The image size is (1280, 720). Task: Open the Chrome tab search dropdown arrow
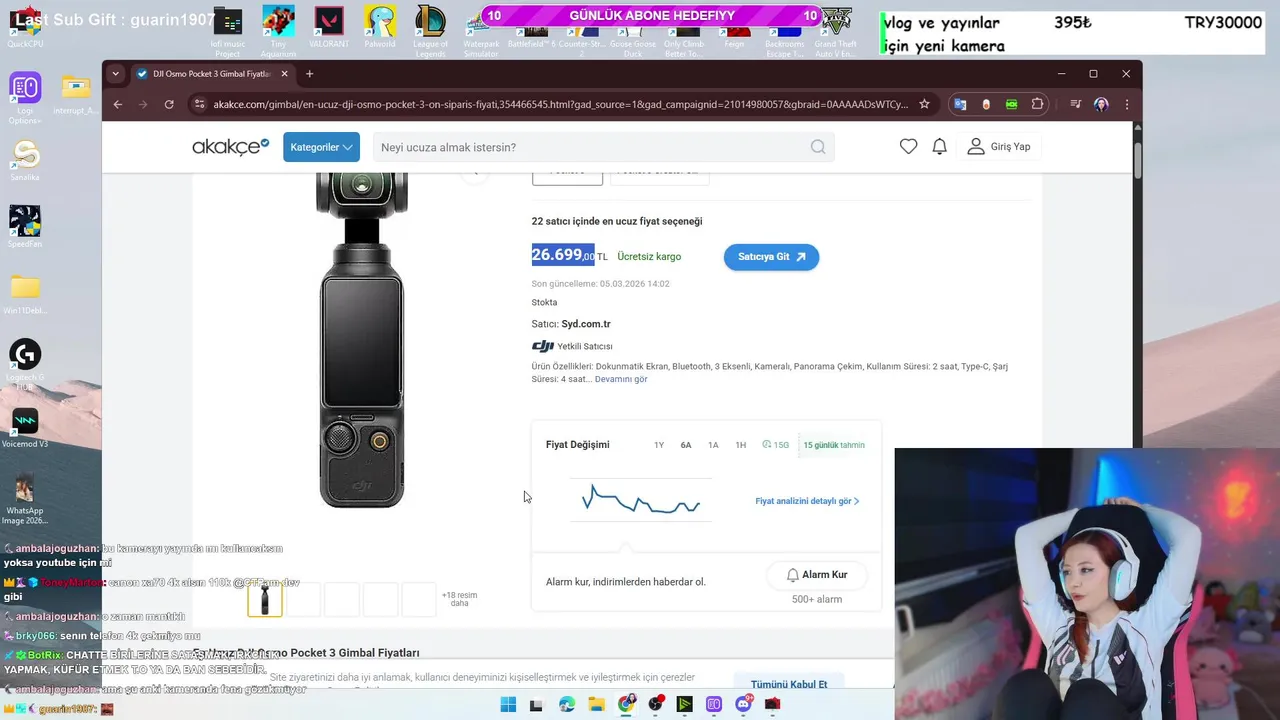coord(115,73)
